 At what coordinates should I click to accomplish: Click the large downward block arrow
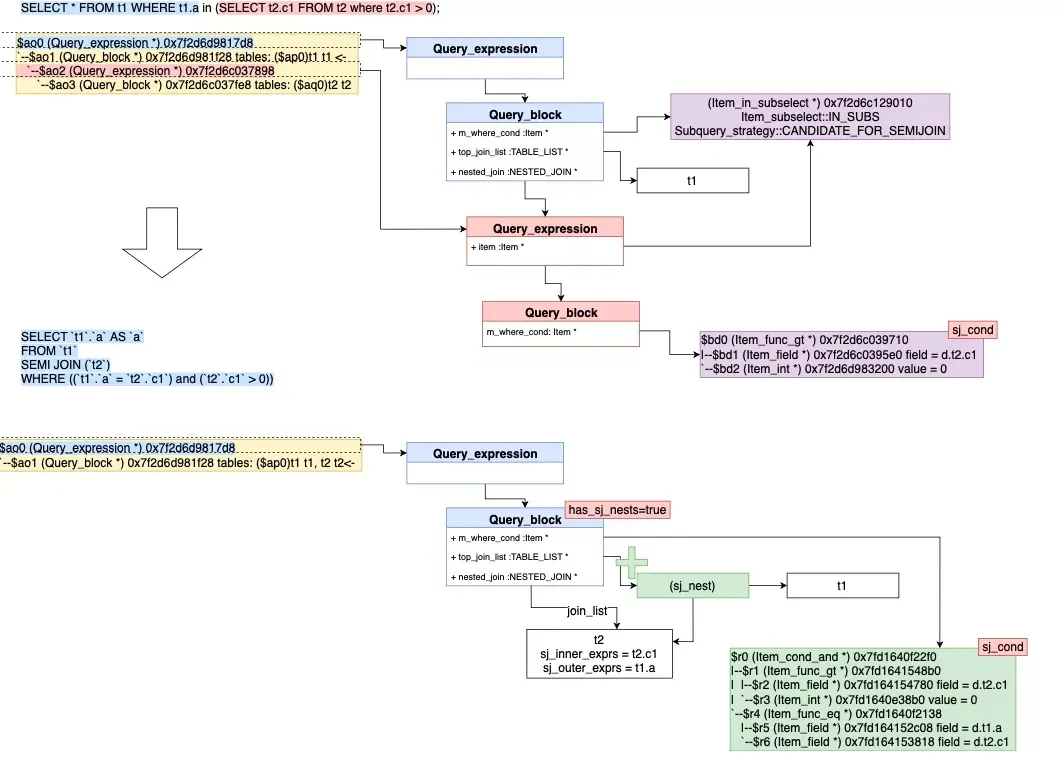point(162,242)
